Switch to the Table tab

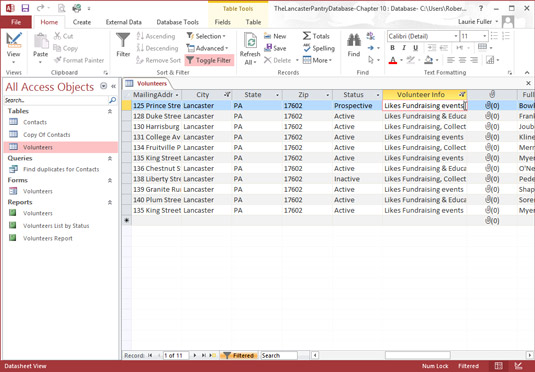point(253,22)
